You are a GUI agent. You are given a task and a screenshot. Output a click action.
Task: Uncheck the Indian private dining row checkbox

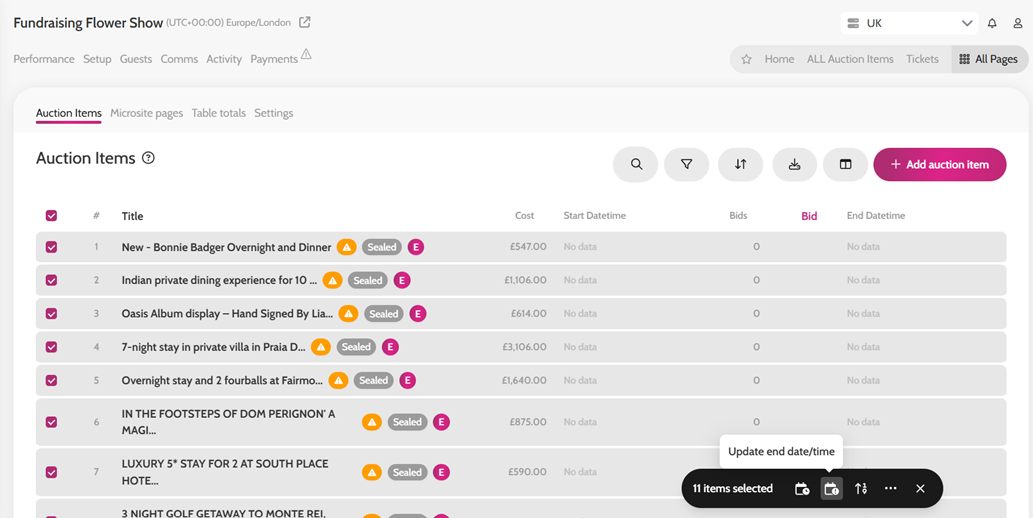[x=51, y=280]
